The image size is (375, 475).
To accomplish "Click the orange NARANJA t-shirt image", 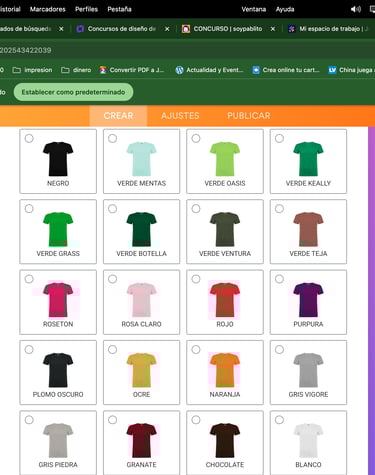I will (x=225, y=370).
